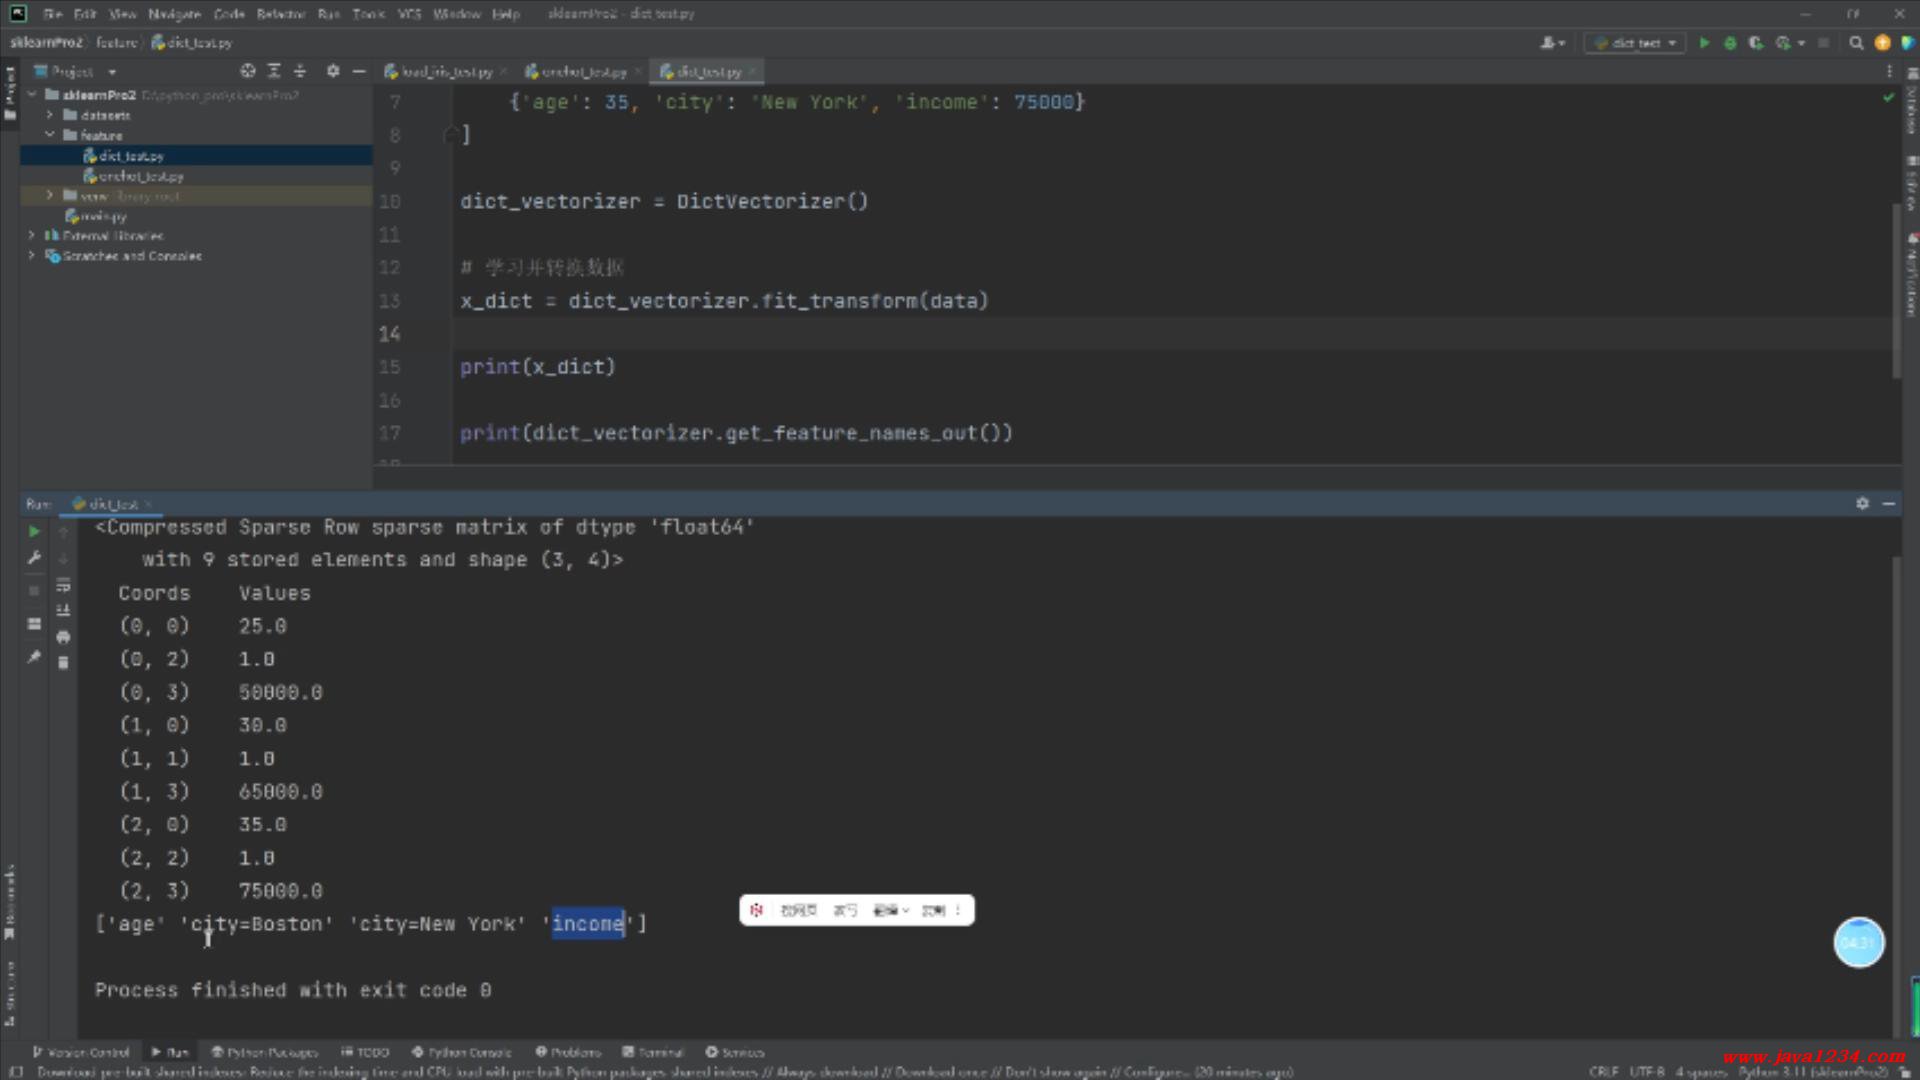Open the Run panel's wrench settings icon
The image size is (1920, 1080).
point(34,558)
